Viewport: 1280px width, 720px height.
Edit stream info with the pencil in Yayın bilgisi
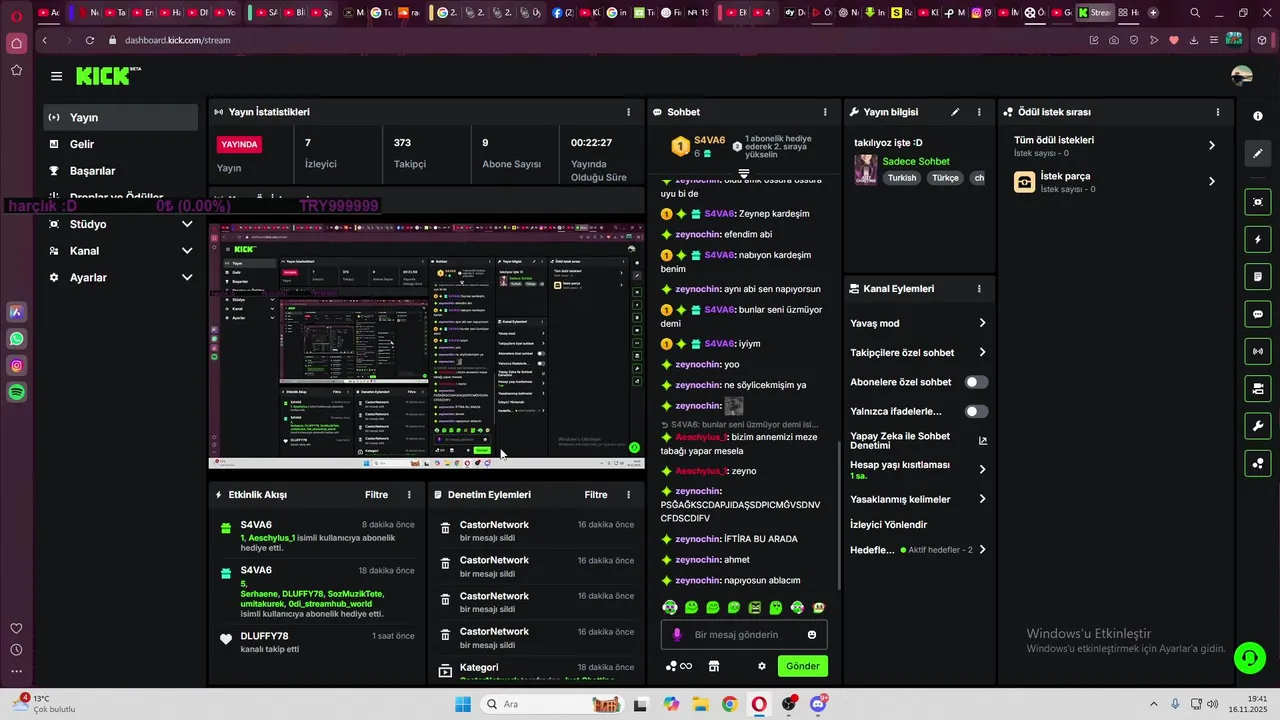955,112
